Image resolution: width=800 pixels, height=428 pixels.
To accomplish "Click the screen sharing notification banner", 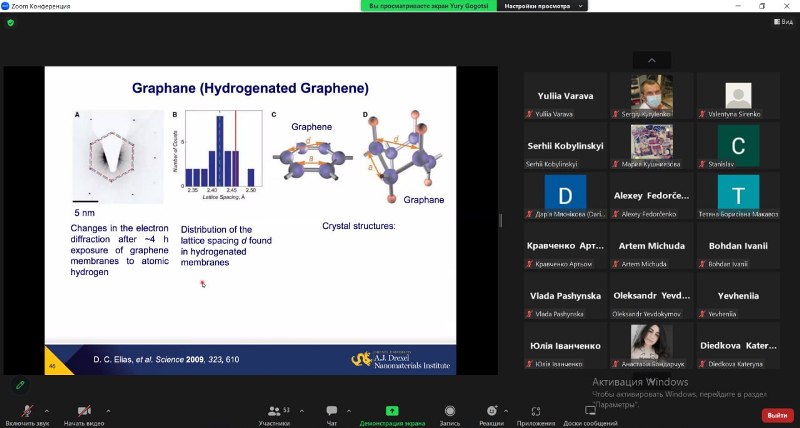I will click(428, 6).
